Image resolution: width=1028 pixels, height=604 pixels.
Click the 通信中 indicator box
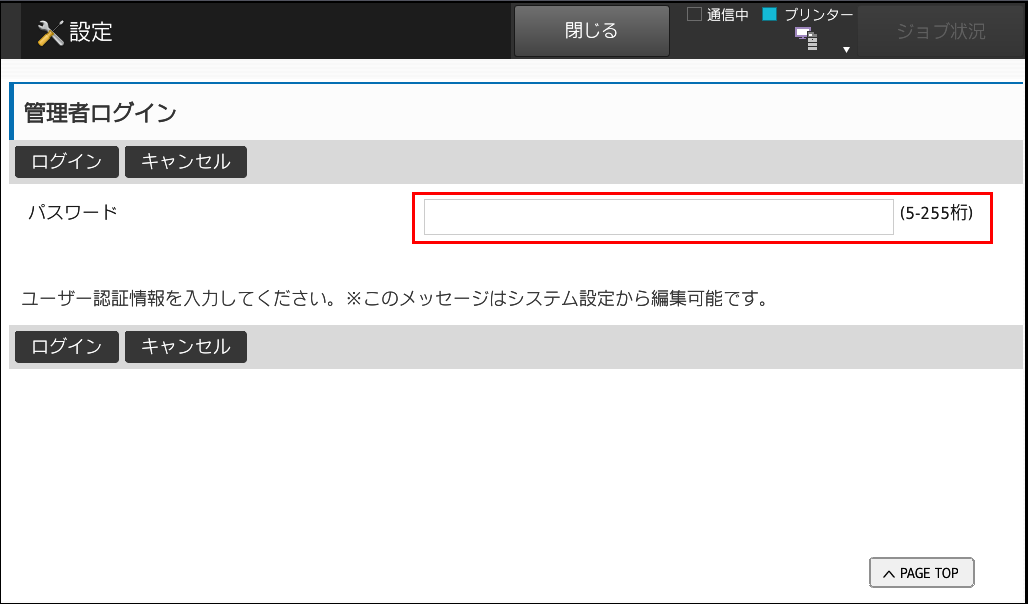click(694, 14)
